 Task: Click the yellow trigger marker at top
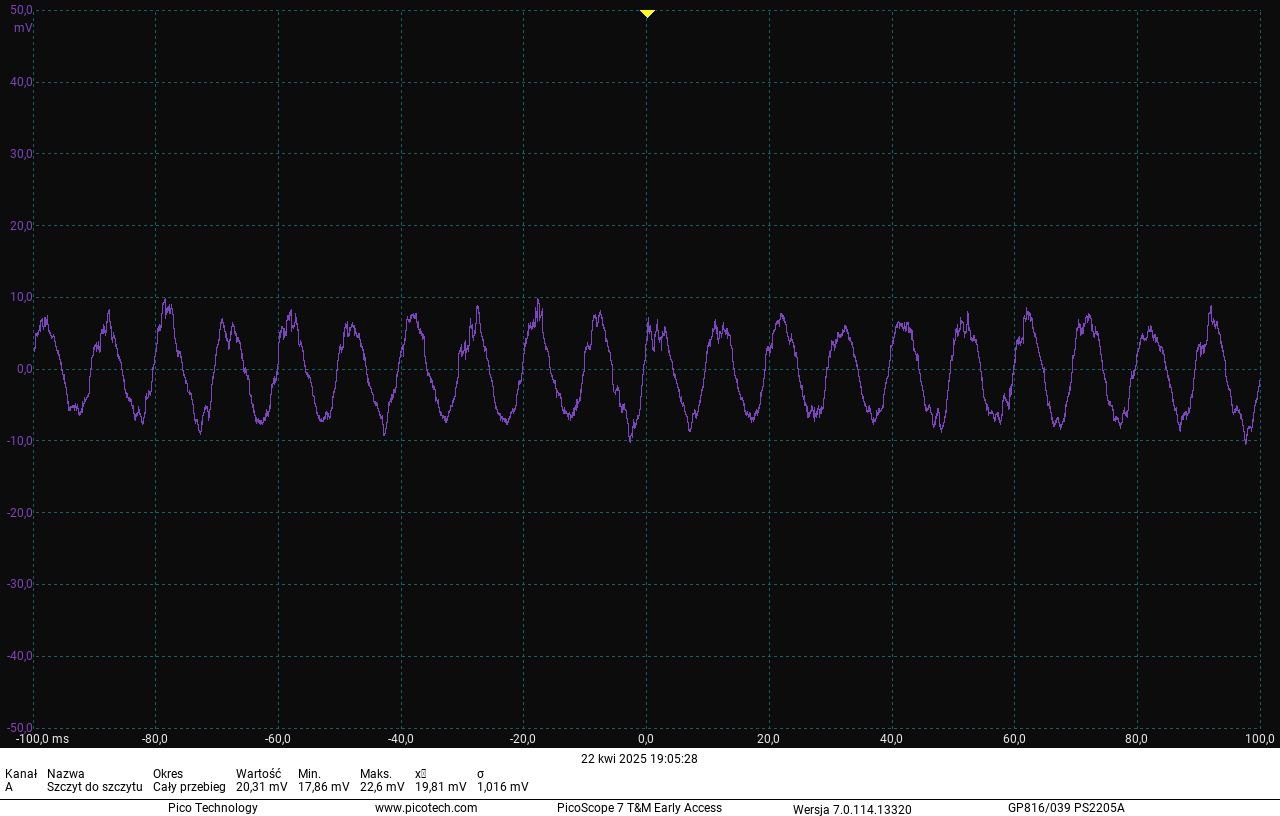[x=647, y=14]
